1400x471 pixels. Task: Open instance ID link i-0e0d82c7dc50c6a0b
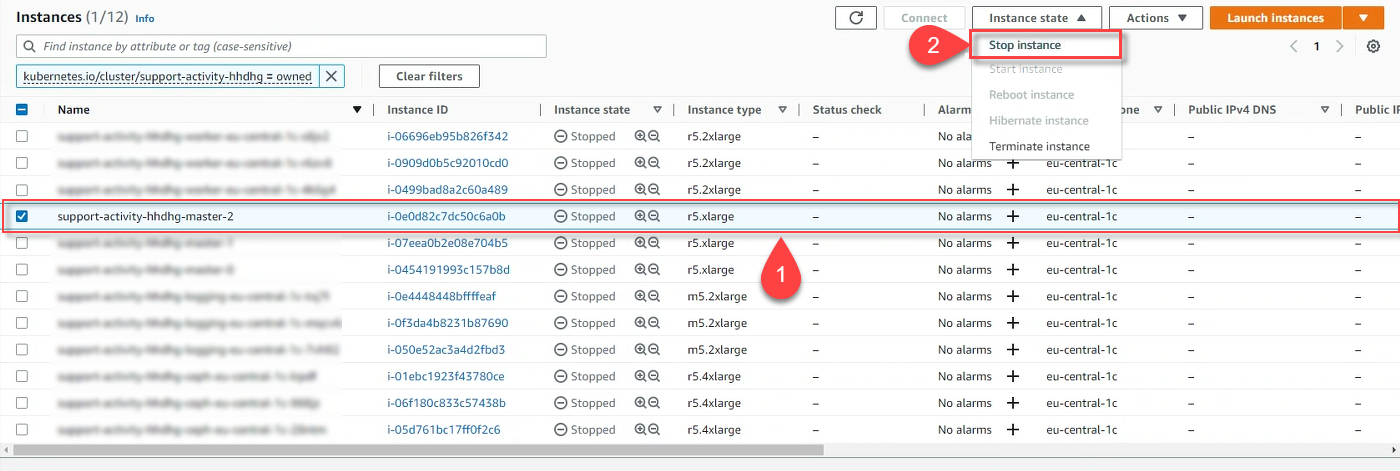446,216
